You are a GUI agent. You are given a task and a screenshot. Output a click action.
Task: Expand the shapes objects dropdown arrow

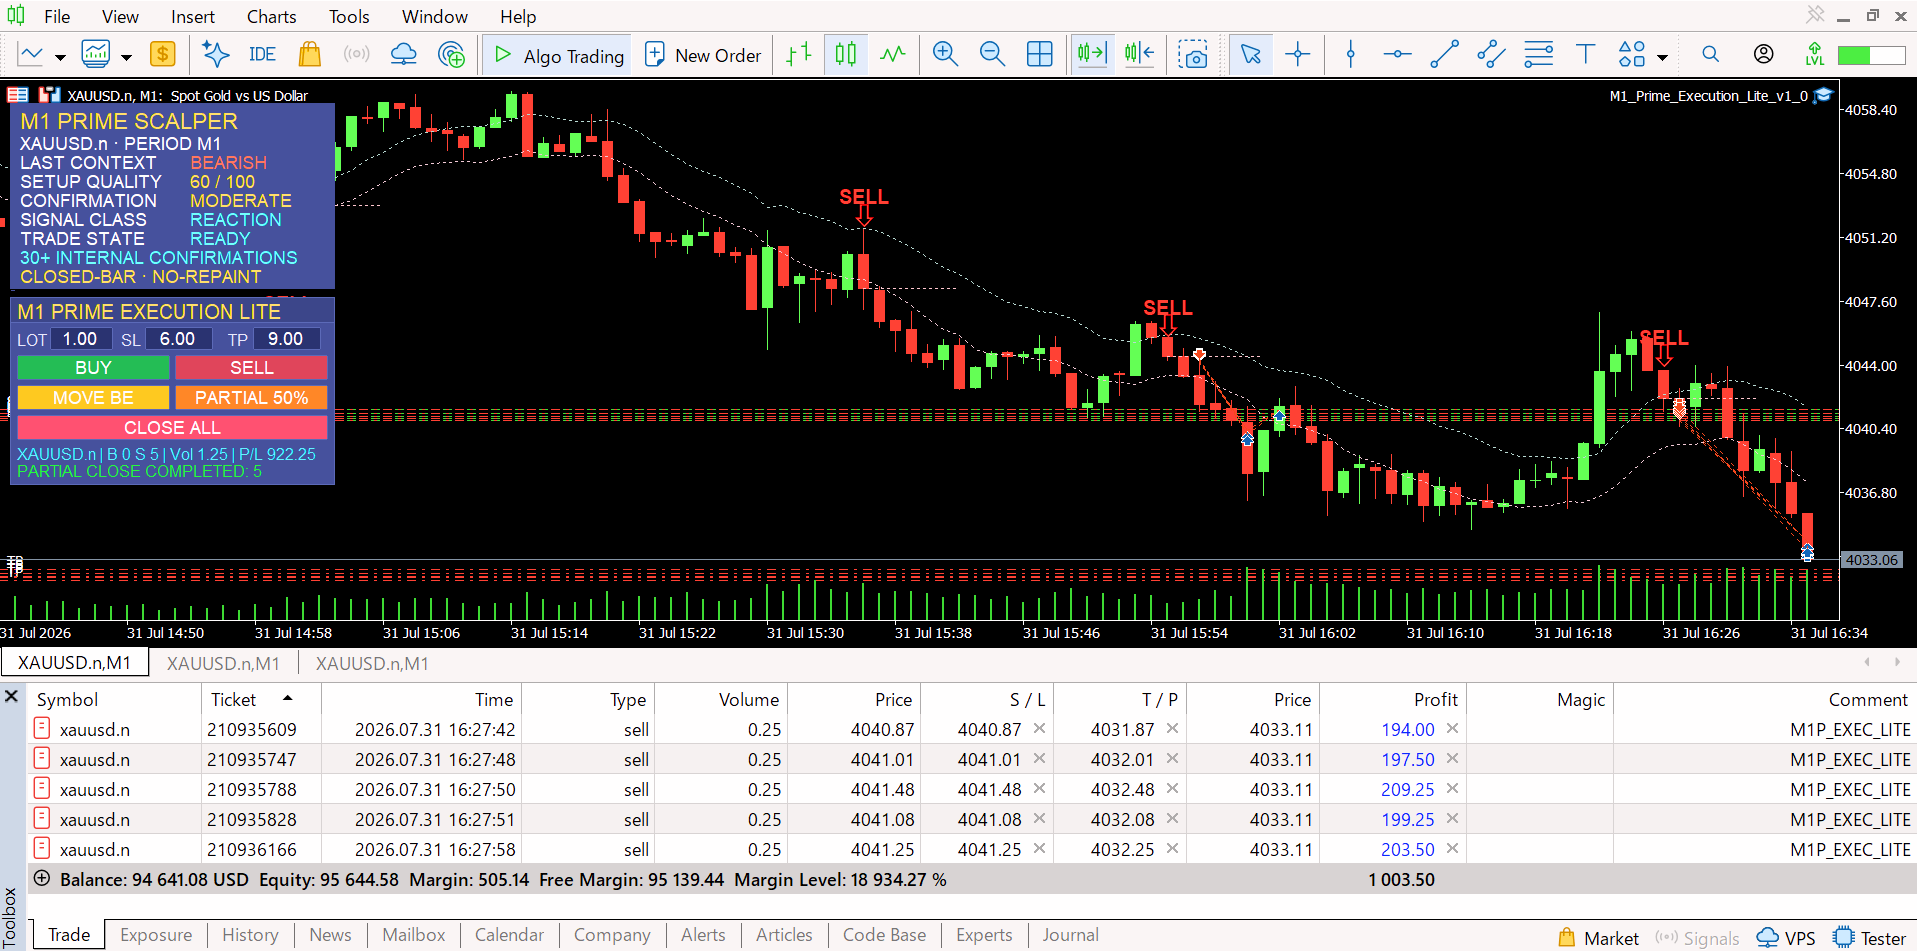coord(1662,57)
